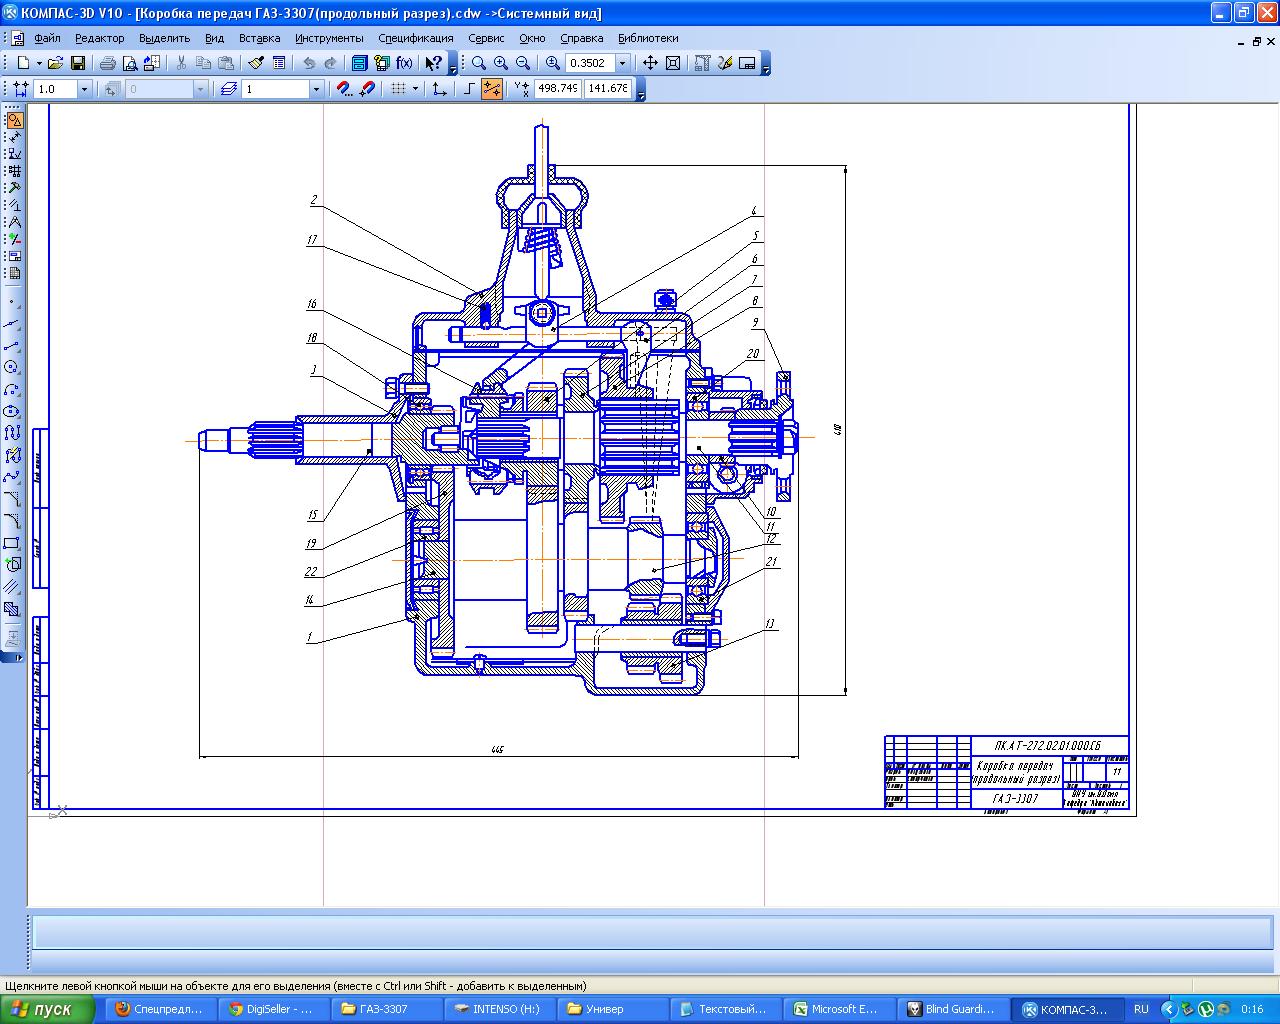
Task: Toggle the Orthogonal drawing mode button
Action: (469, 89)
